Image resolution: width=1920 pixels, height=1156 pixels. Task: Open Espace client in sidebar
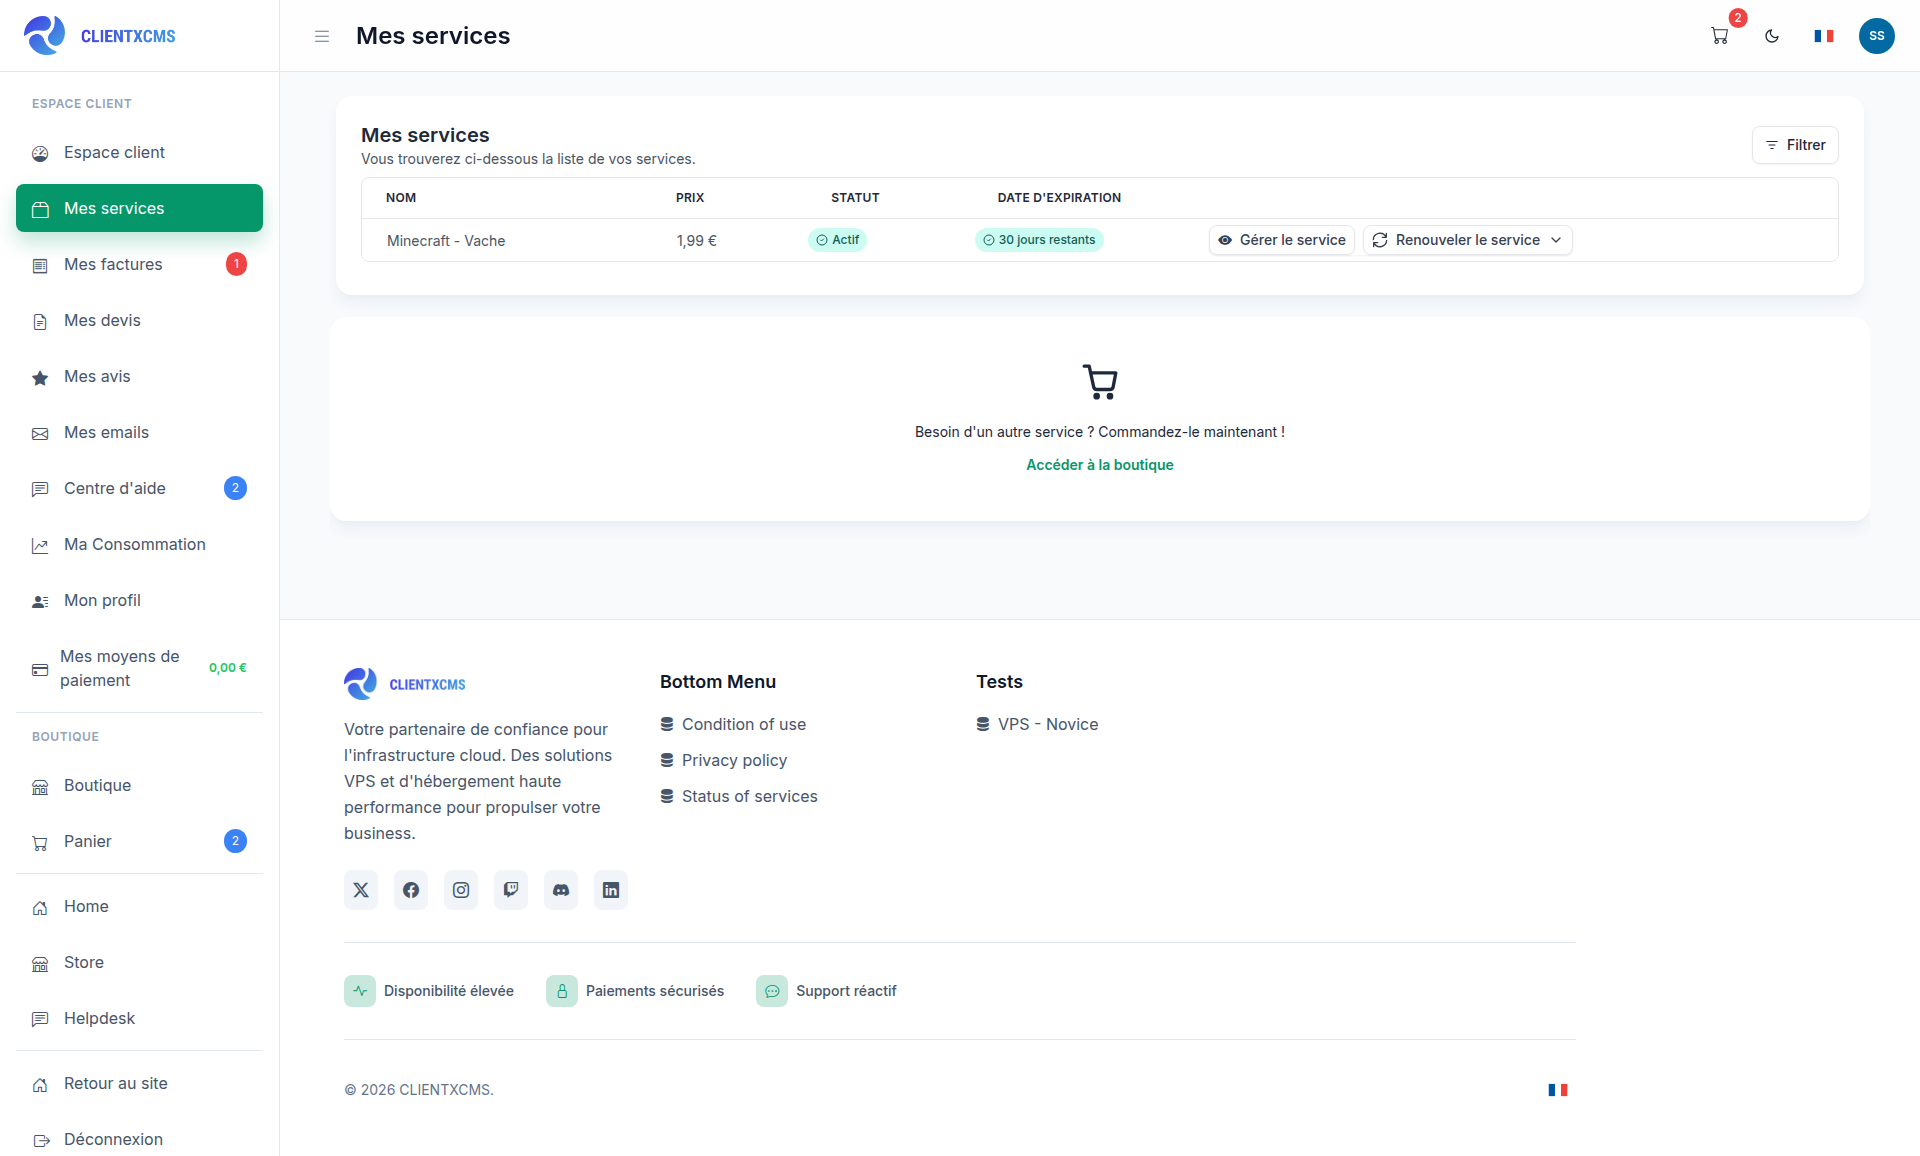pyautogui.click(x=140, y=152)
